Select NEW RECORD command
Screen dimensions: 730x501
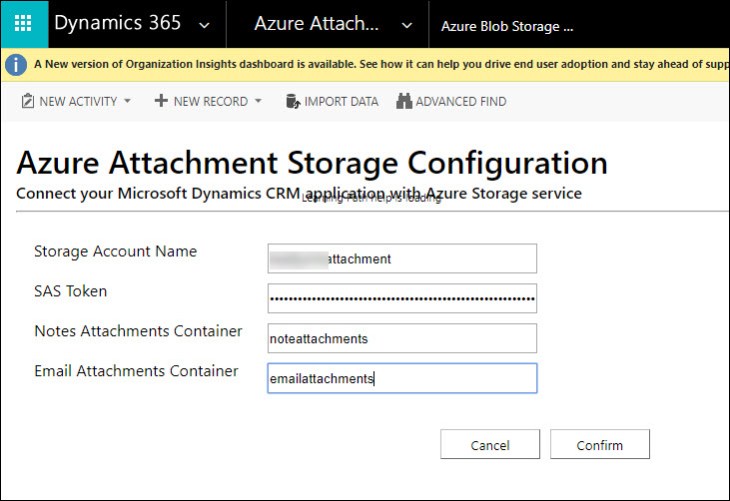pyautogui.click(x=211, y=101)
